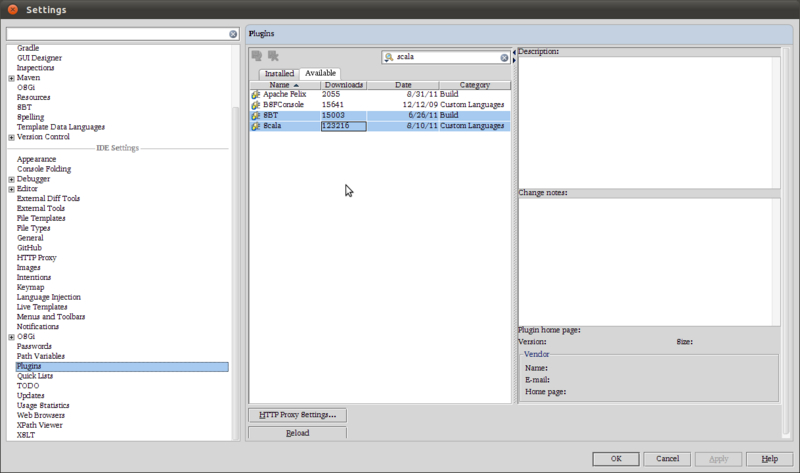This screenshot has height=473, width=800.
Task: Close the Settings window
Action: point(13,9)
